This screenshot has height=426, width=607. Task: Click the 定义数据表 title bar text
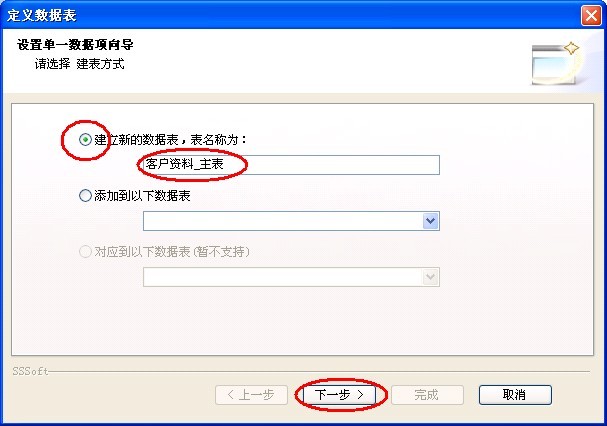coord(42,15)
